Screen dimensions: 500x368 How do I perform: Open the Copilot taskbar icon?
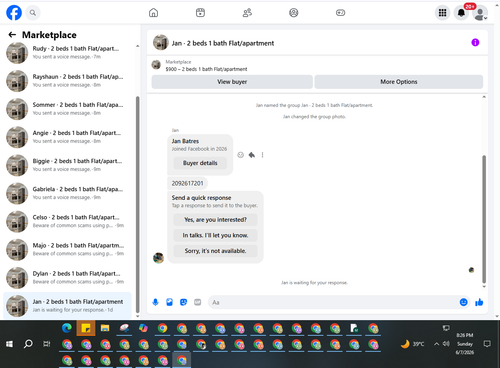[143, 328]
